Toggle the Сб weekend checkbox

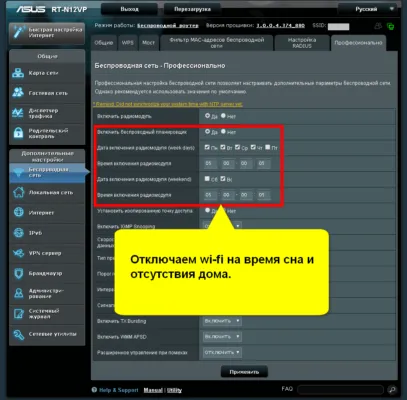(207, 179)
